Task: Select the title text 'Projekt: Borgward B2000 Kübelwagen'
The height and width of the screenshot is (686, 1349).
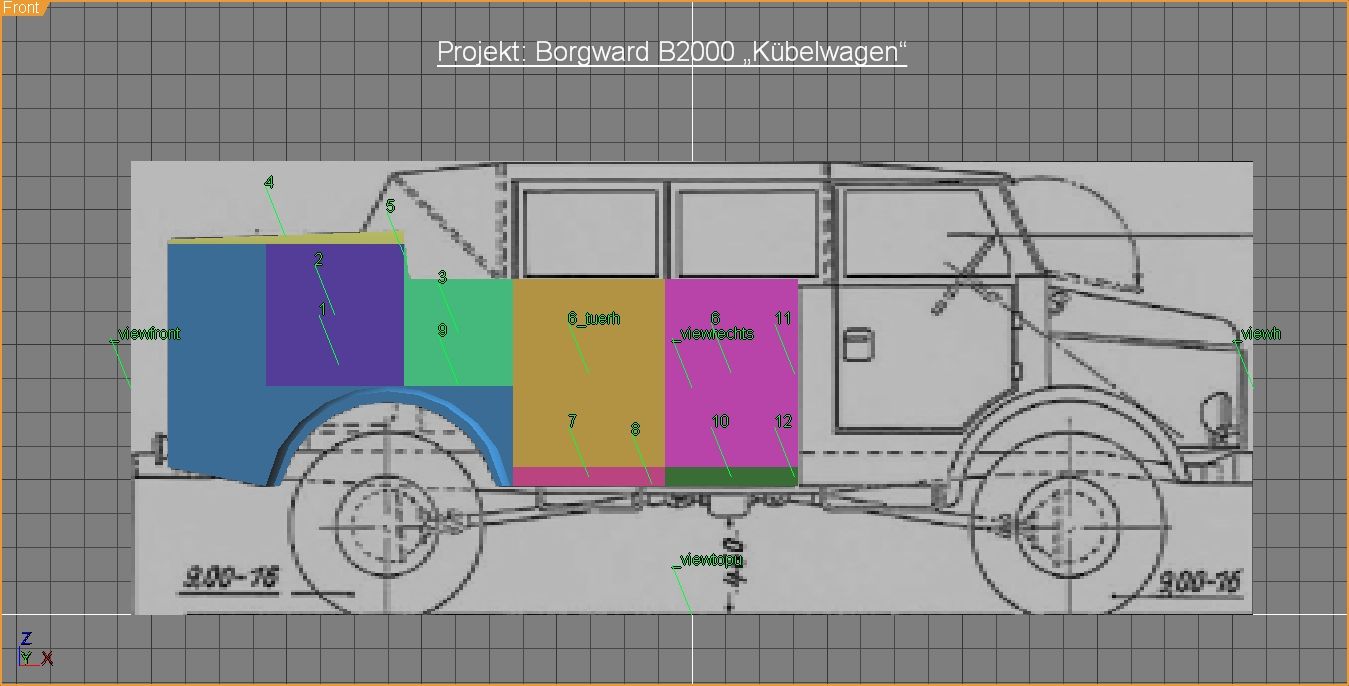Action: [672, 52]
